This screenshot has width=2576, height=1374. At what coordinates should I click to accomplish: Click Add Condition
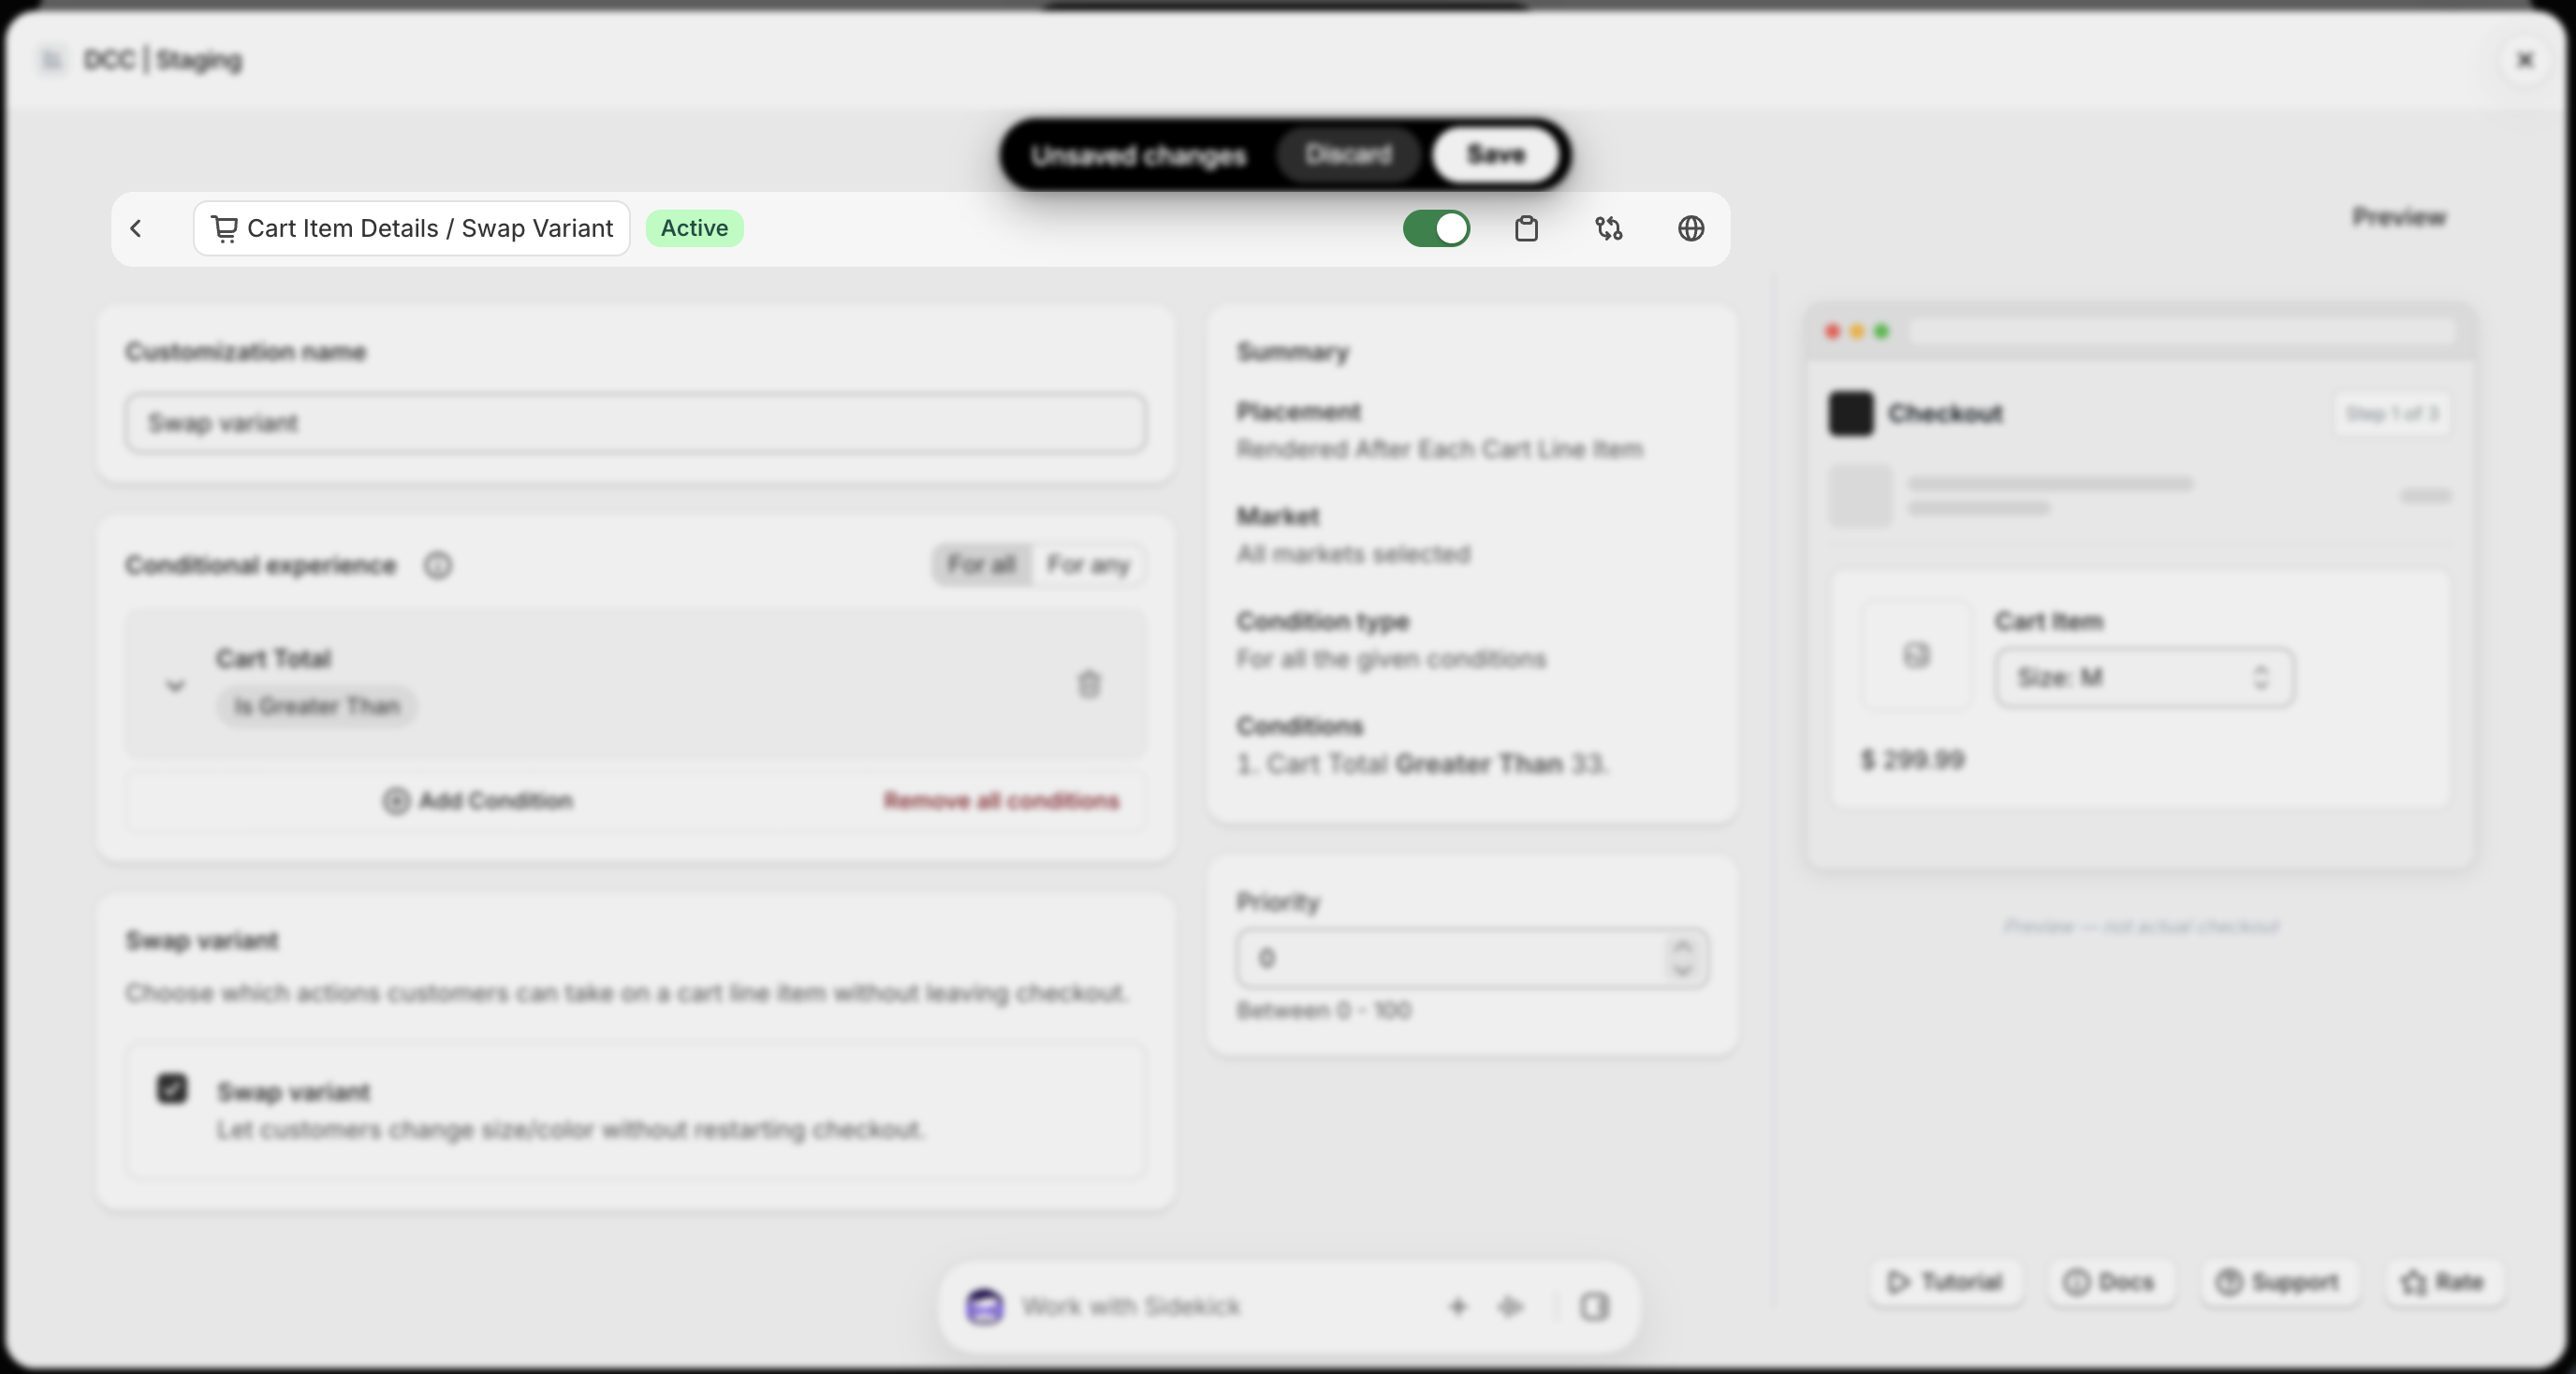point(478,801)
